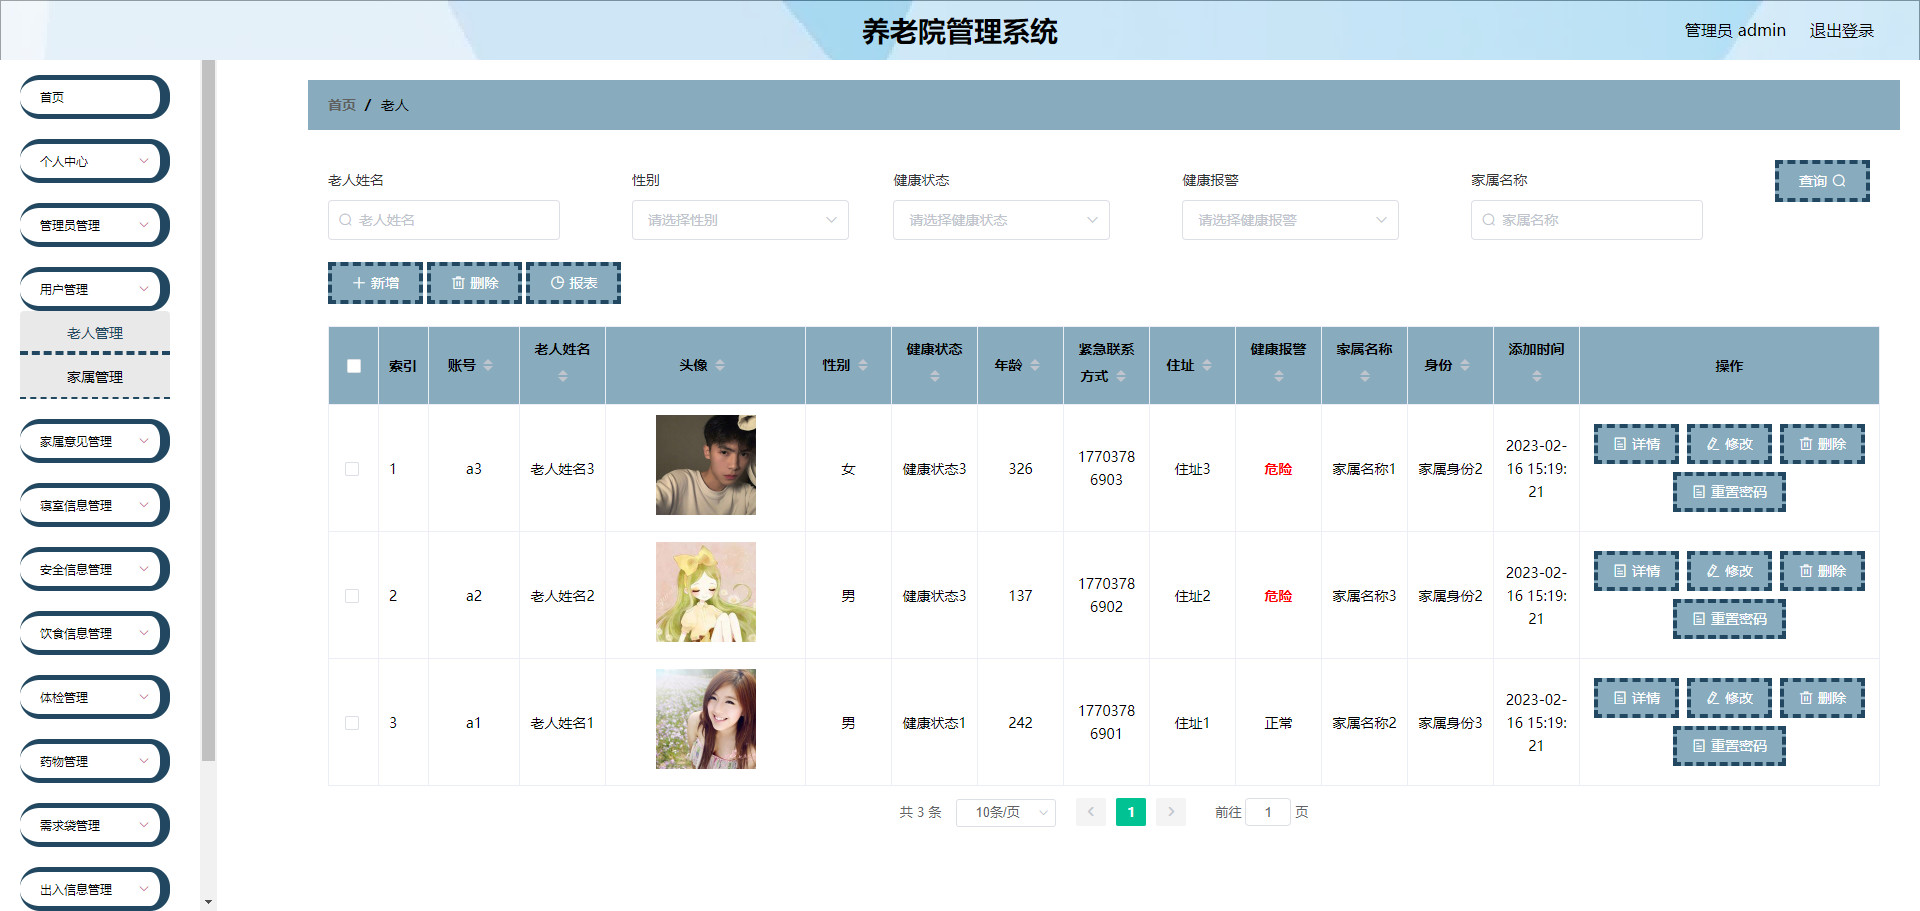The width and height of the screenshot is (1920, 911).
Task: Click the 老人姓名 search input field
Action: pos(444,220)
